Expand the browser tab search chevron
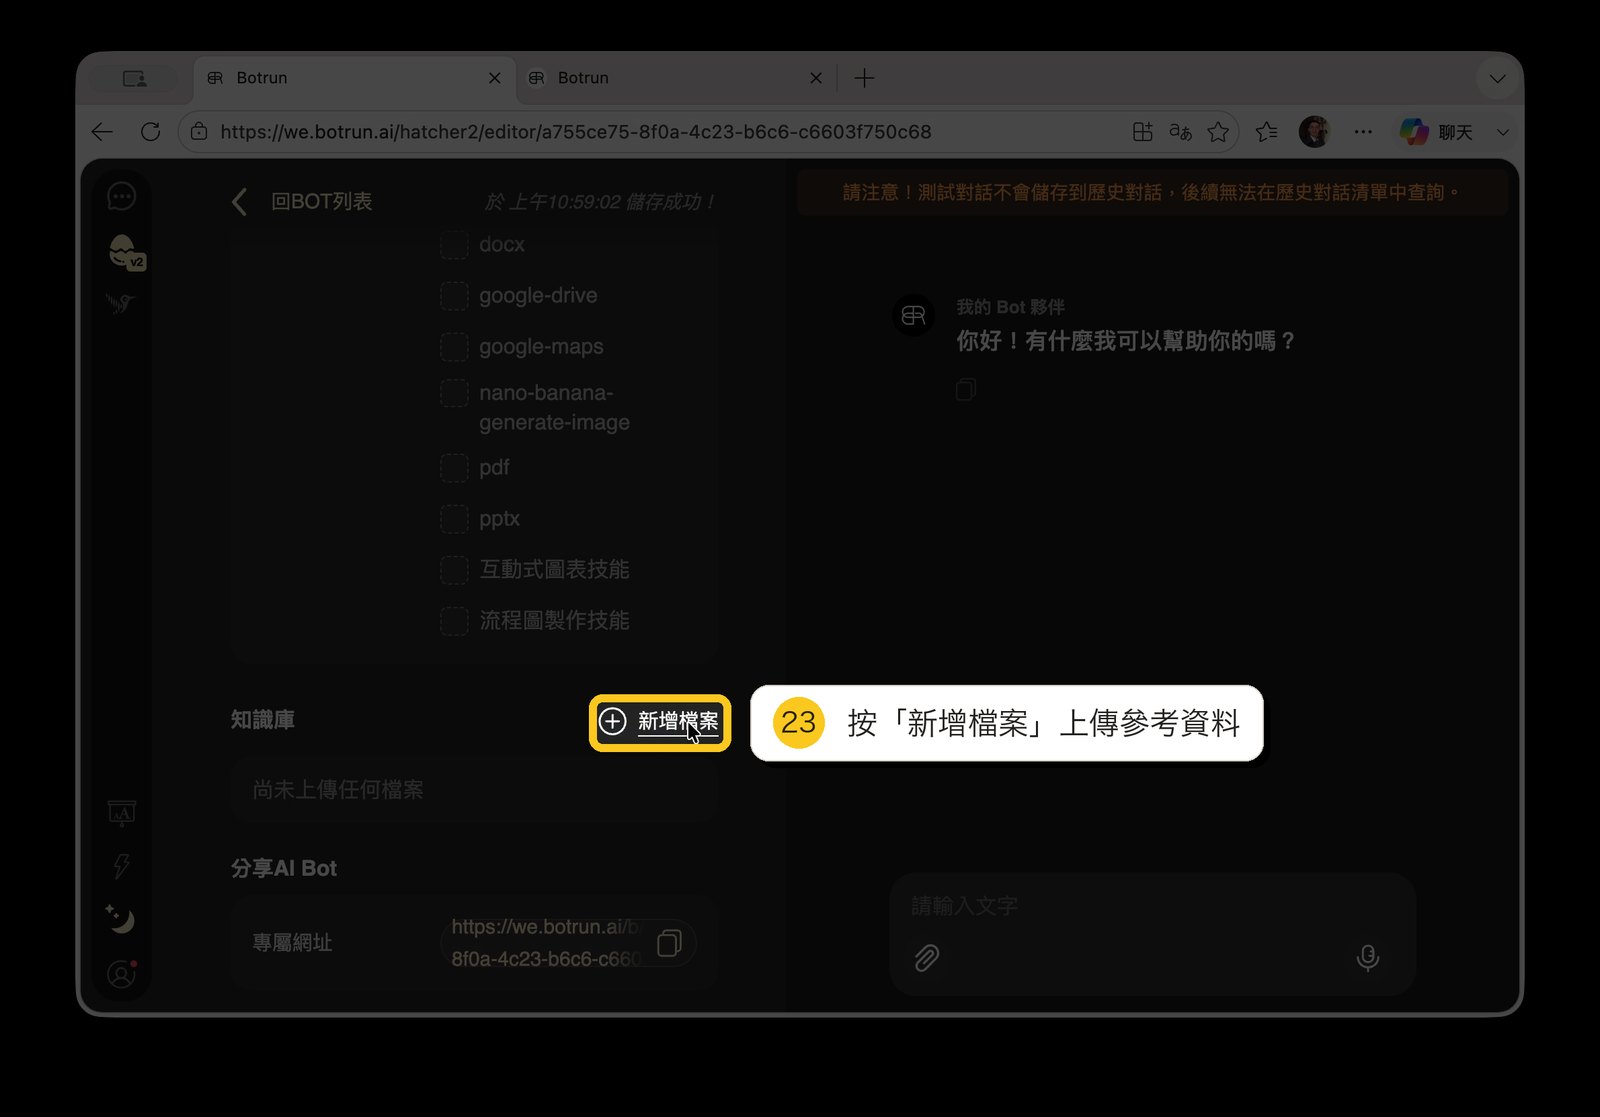This screenshot has width=1600, height=1117. pyautogui.click(x=1497, y=79)
